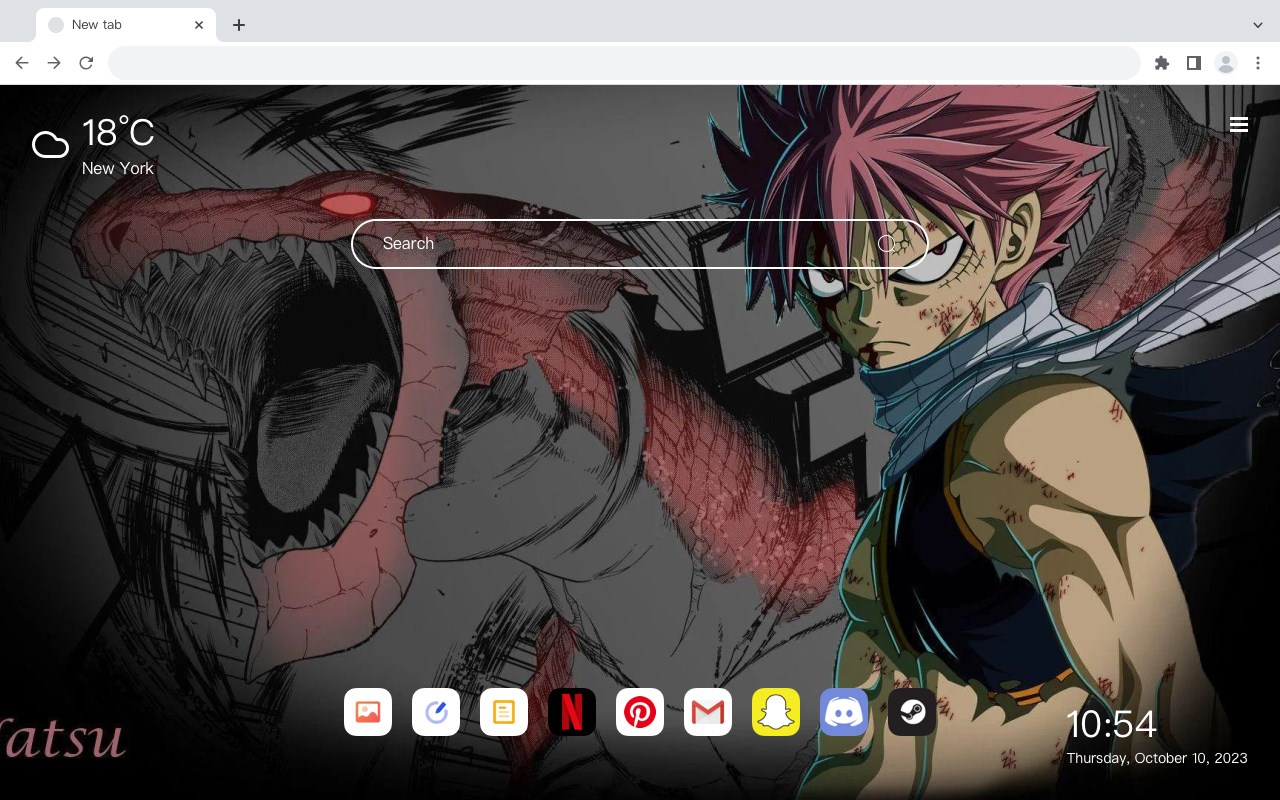This screenshot has width=1280, height=800.
Task: Expand the tab search dropdown arrow
Action: 1258,25
